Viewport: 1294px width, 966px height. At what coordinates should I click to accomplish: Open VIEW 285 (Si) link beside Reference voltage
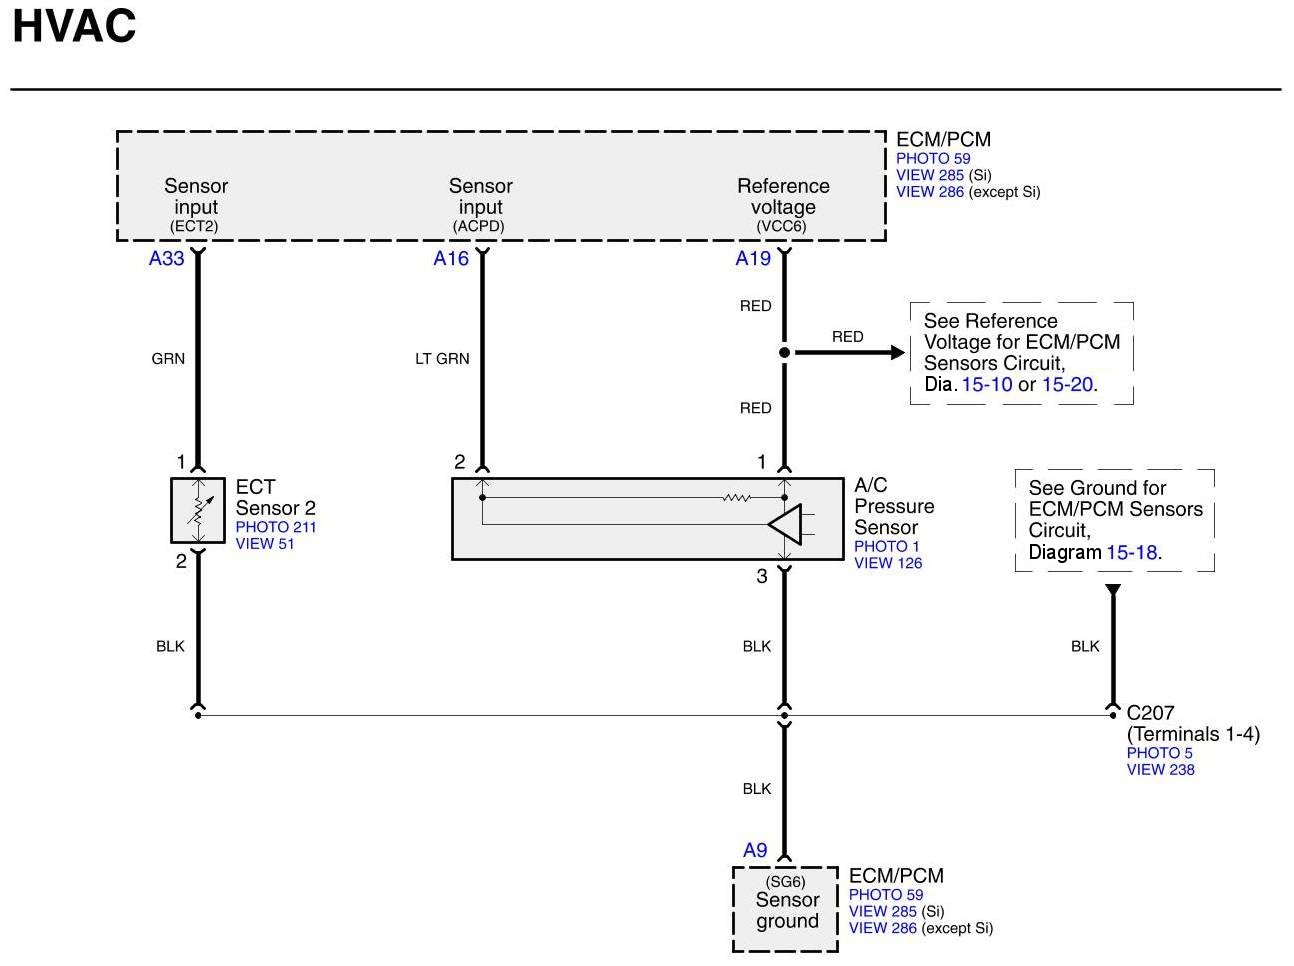click(929, 175)
